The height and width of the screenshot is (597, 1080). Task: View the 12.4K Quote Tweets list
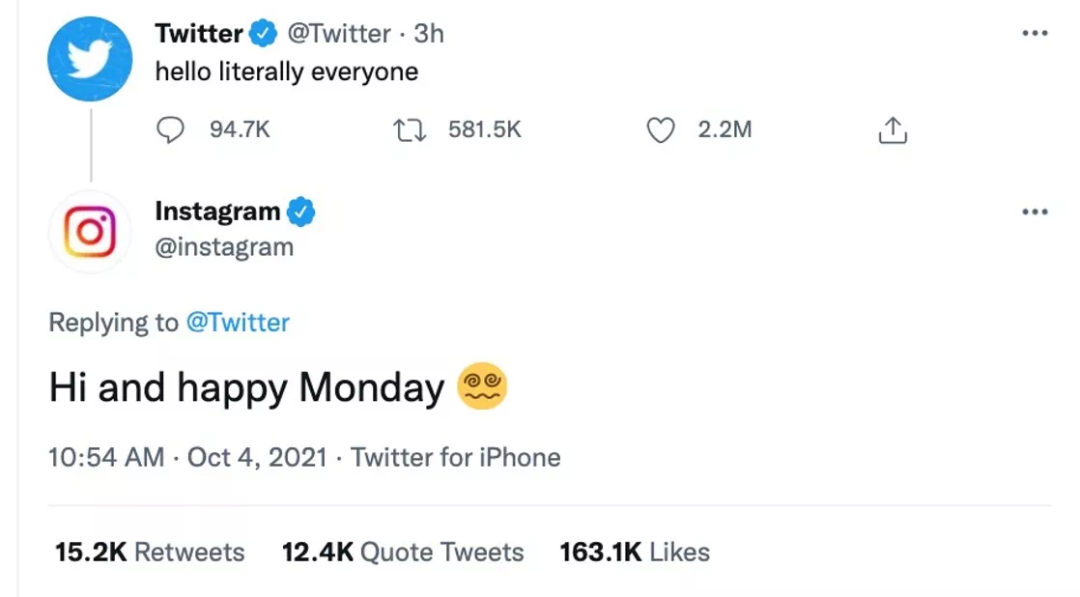point(402,552)
